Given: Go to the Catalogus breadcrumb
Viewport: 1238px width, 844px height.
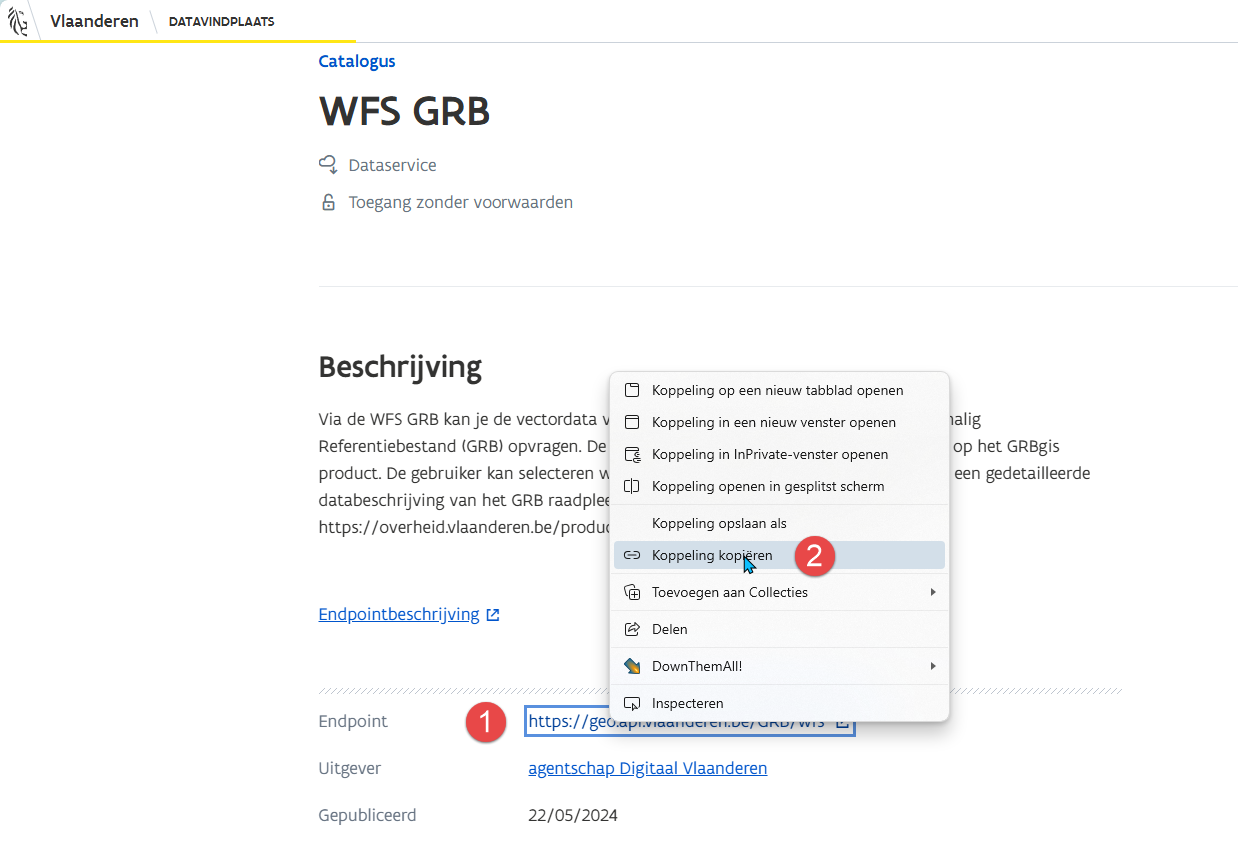Looking at the screenshot, I should coord(357,61).
